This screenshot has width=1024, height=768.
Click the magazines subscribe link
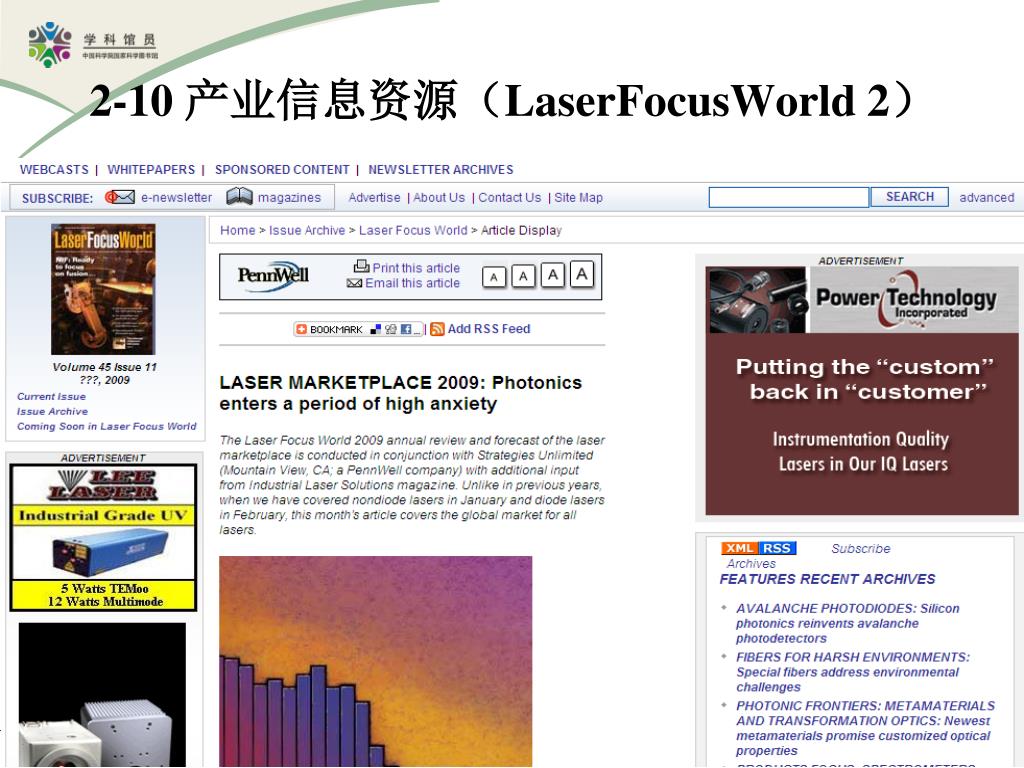pos(289,197)
